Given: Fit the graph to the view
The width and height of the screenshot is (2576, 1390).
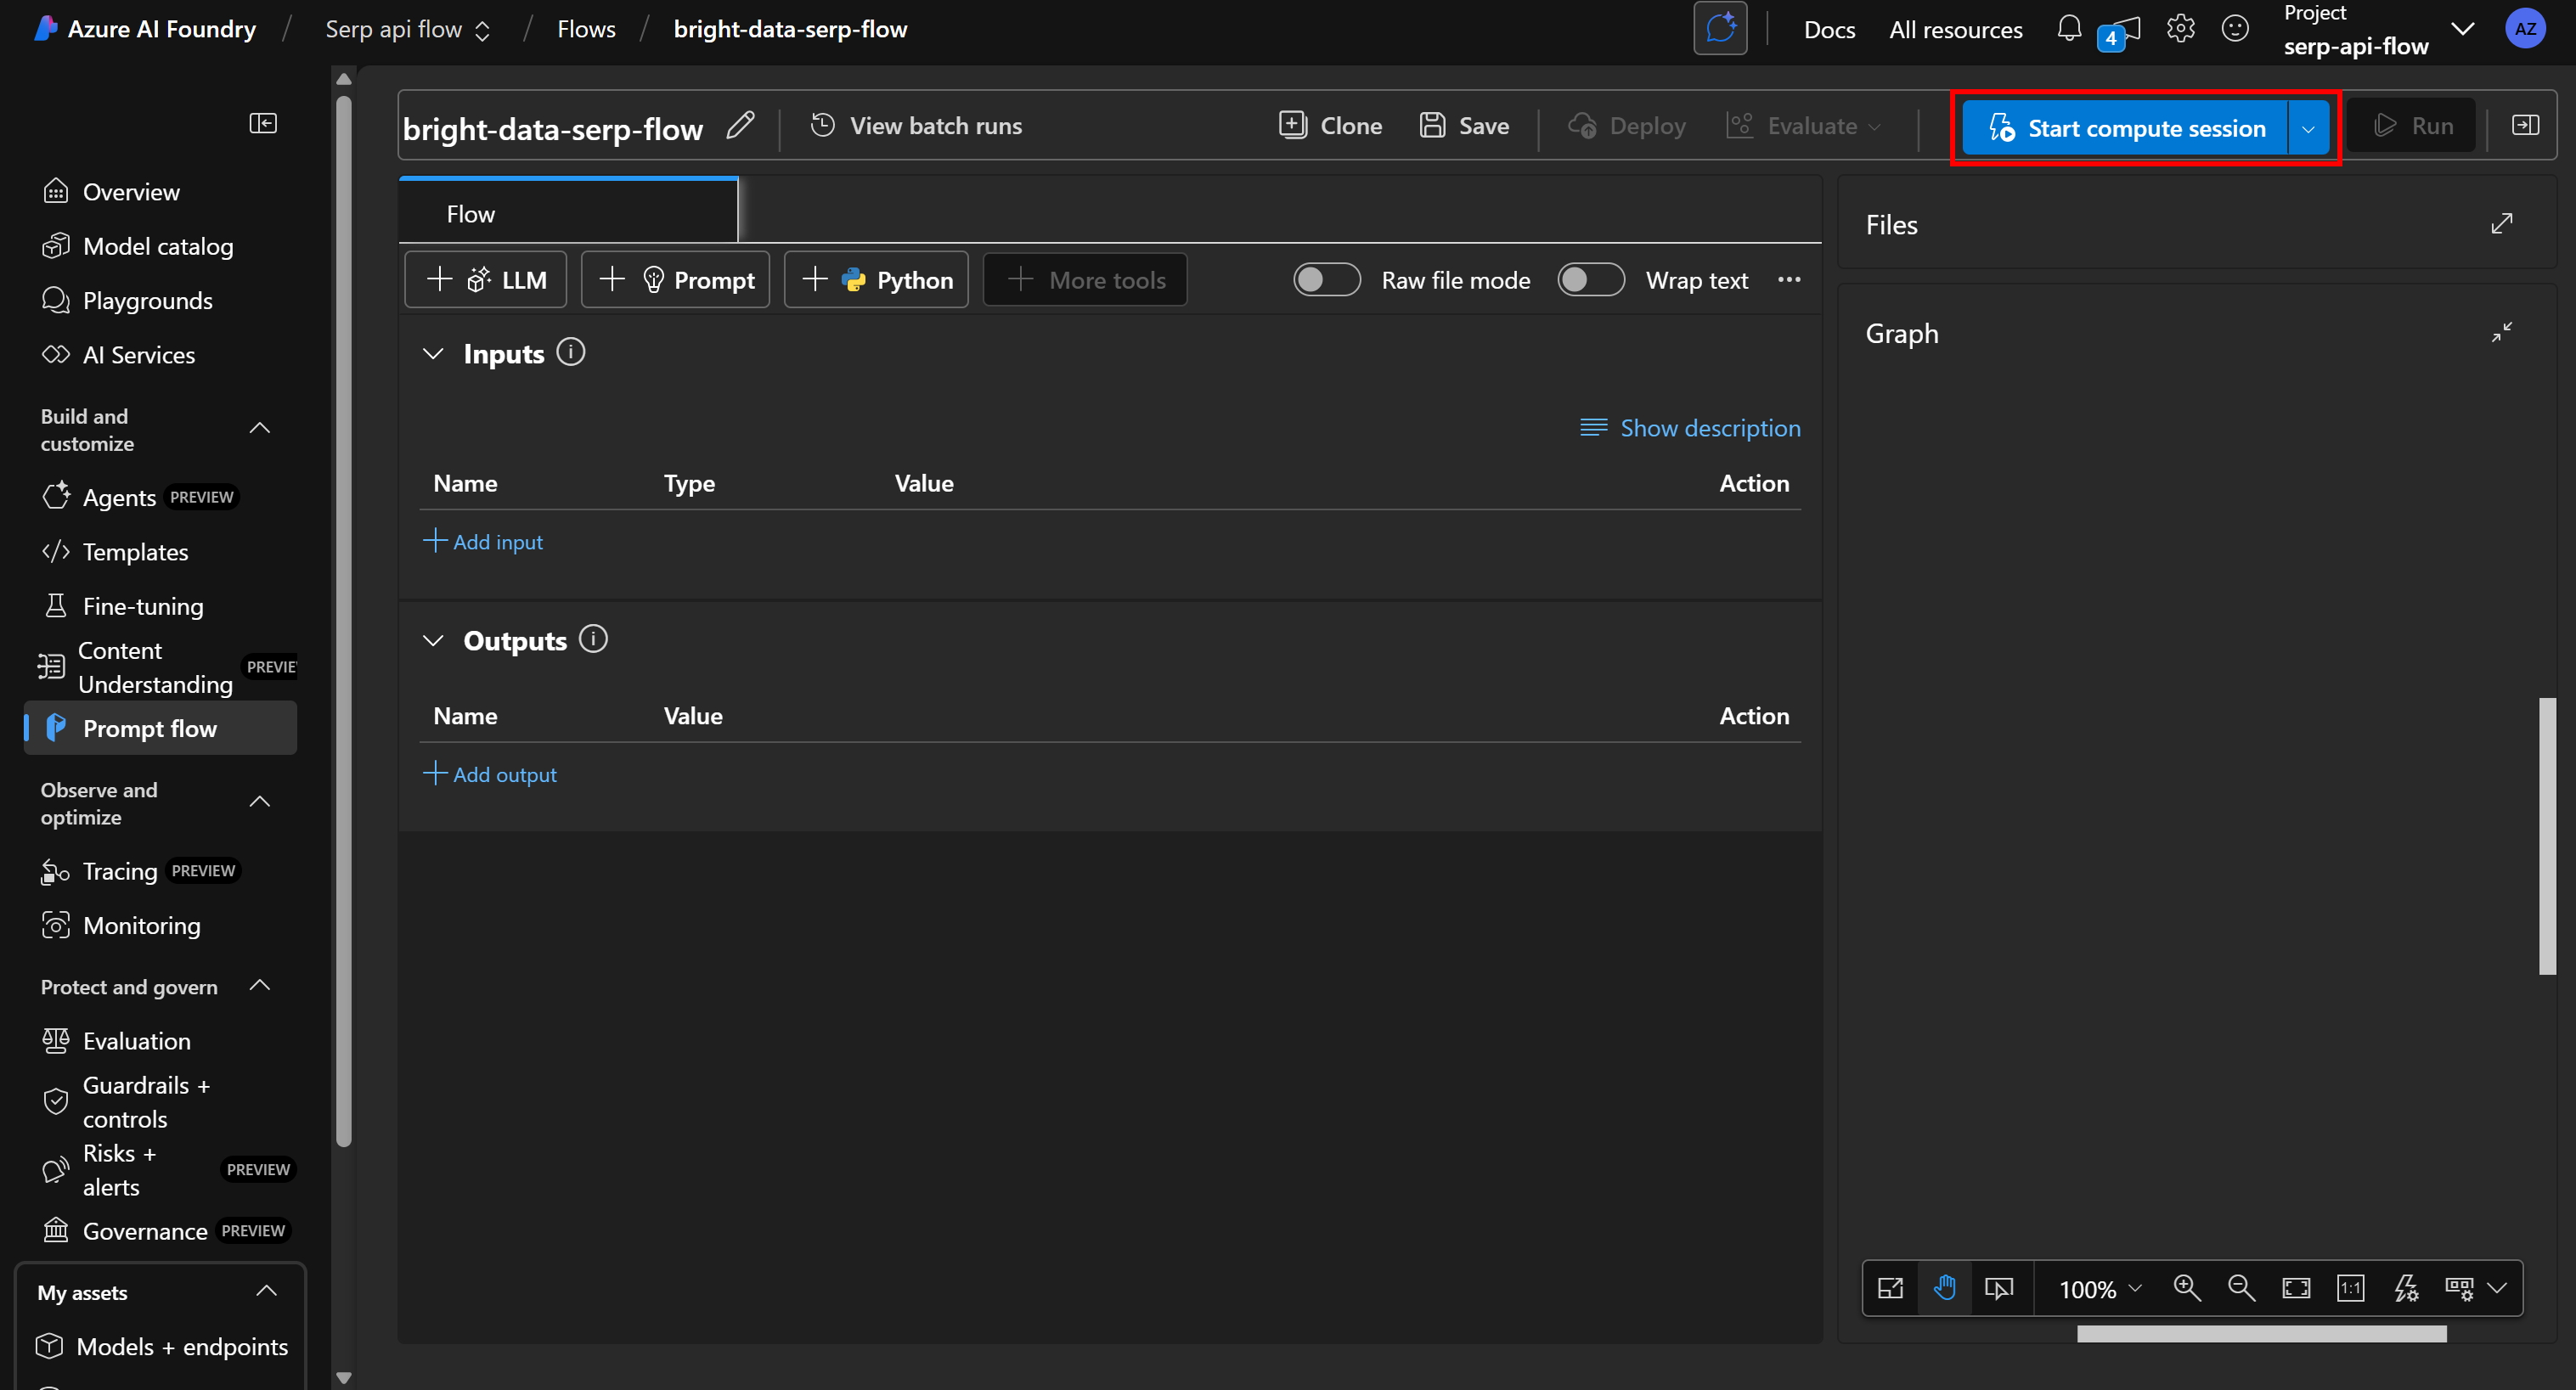Looking at the screenshot, I should pos(2296,1288).
